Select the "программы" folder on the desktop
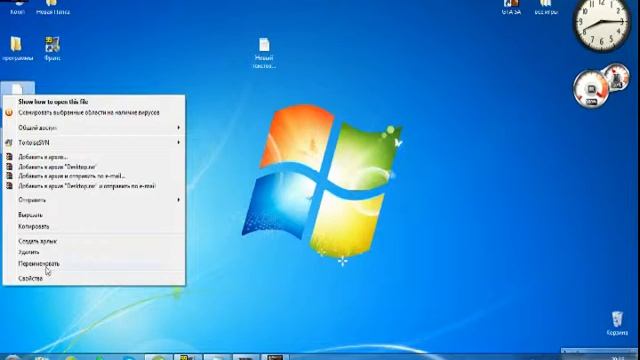Screen dimensions: 640x360 [x=17, y=49]
